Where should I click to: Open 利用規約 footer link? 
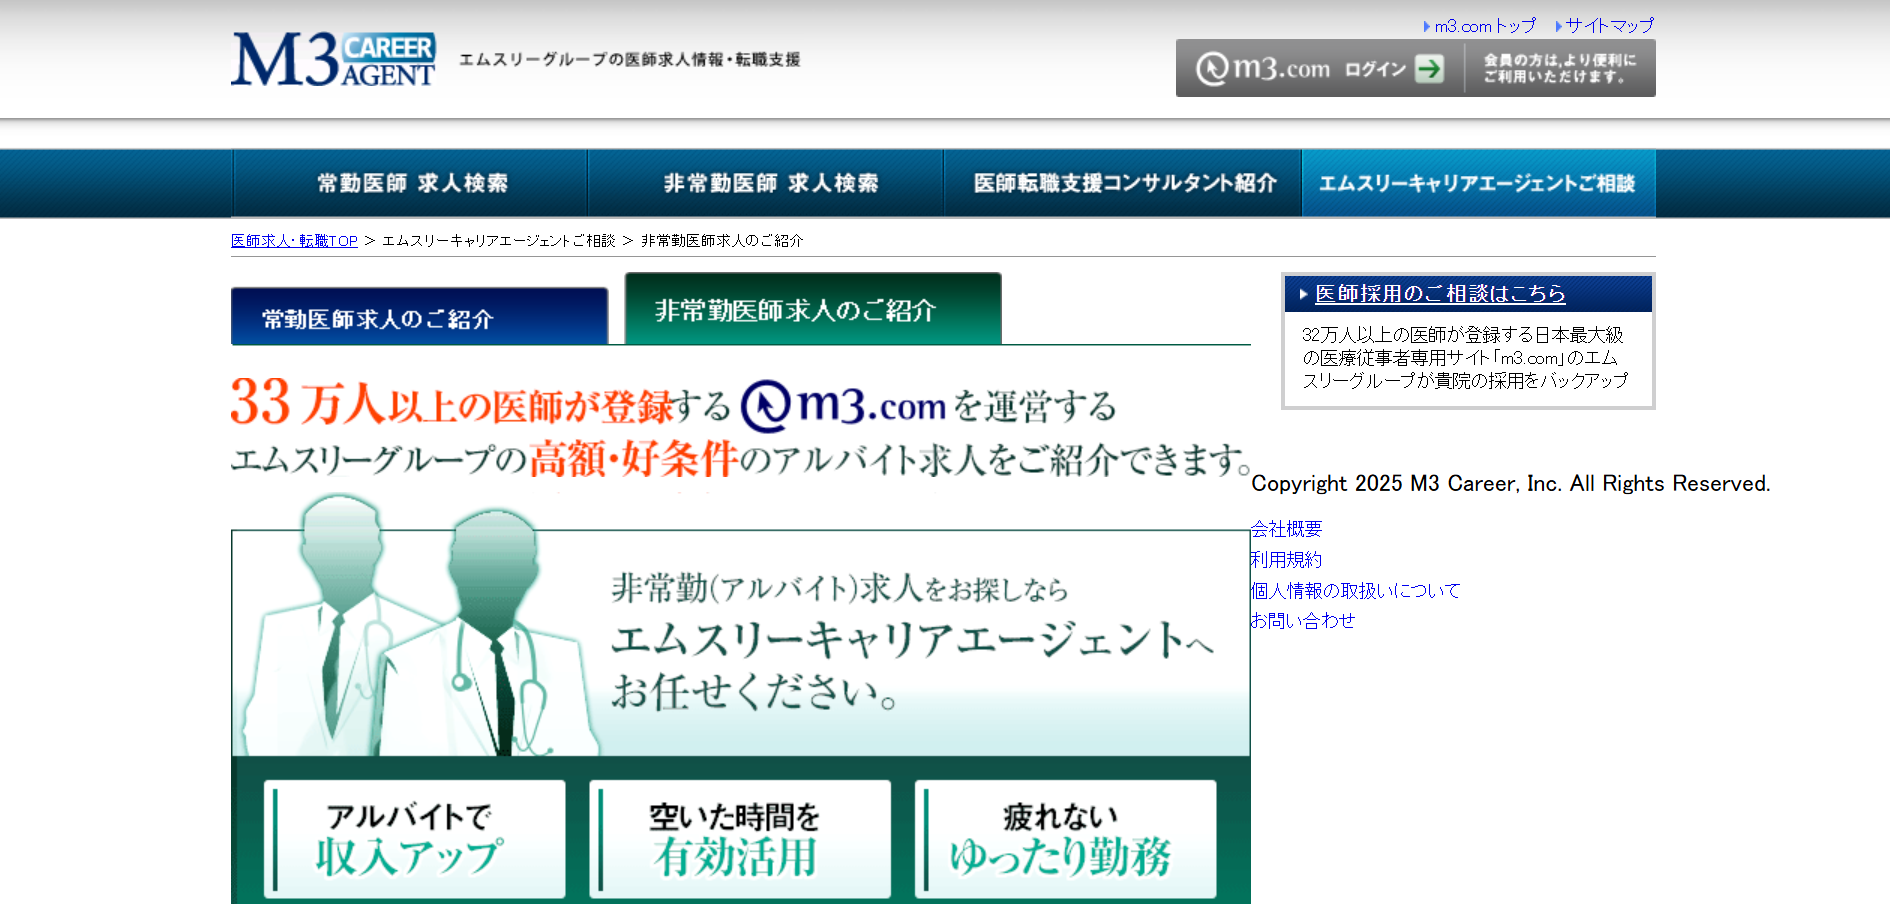[x=1286, y=560]
